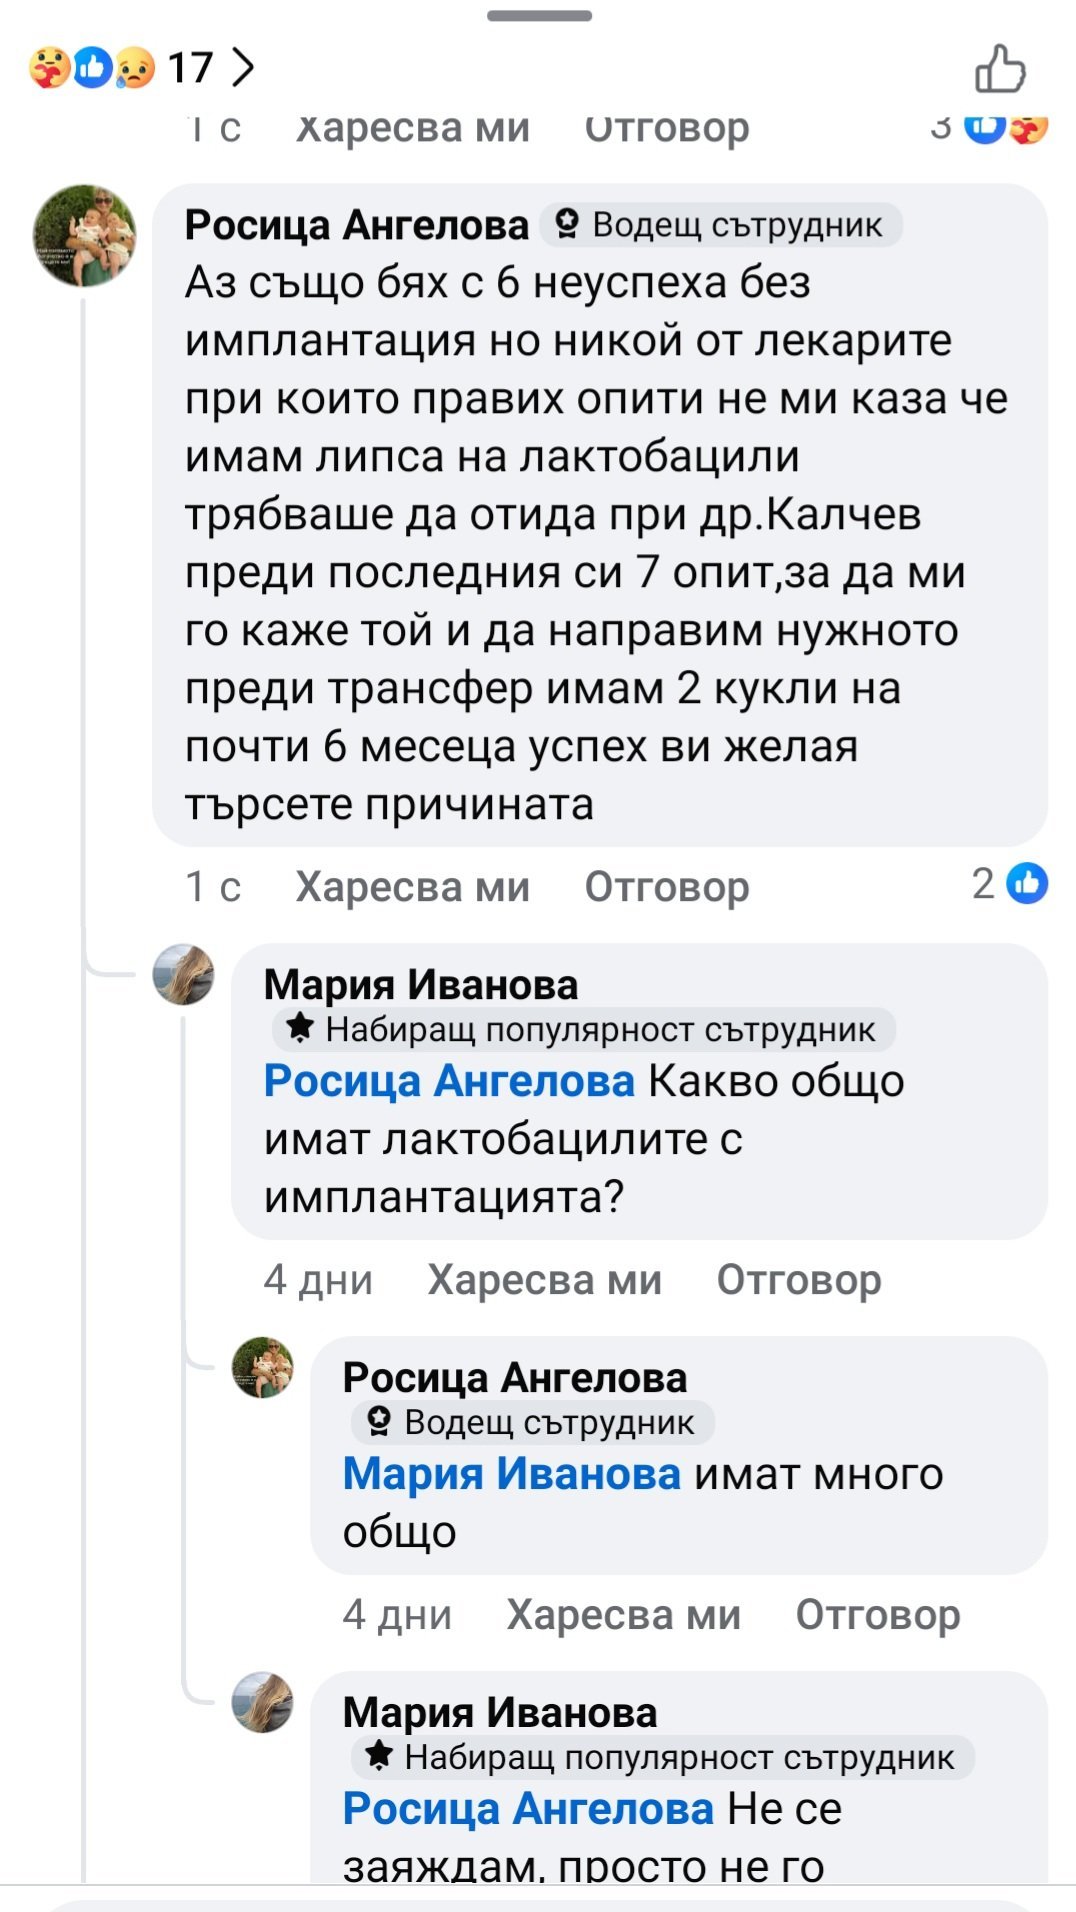Open Росица's avatar beside 'имат много общо' reply

pyautogui.click(x=263, y=1367)
